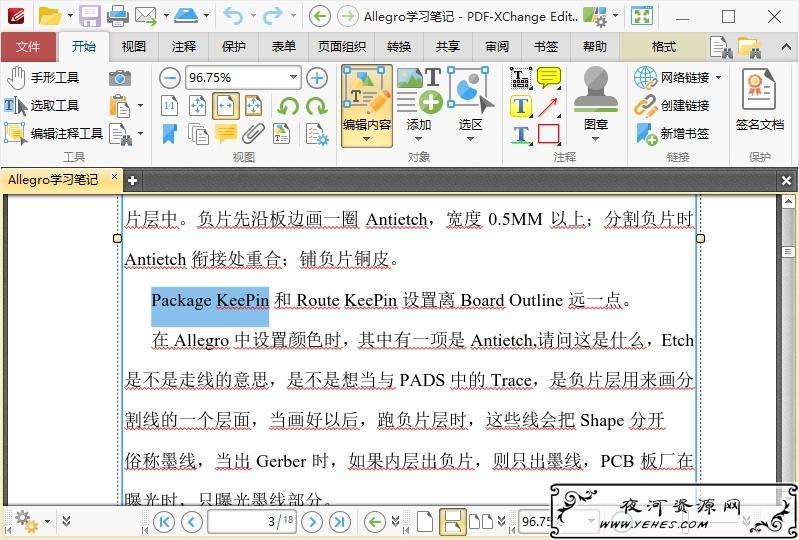Open the options gear in status bar

26,521
